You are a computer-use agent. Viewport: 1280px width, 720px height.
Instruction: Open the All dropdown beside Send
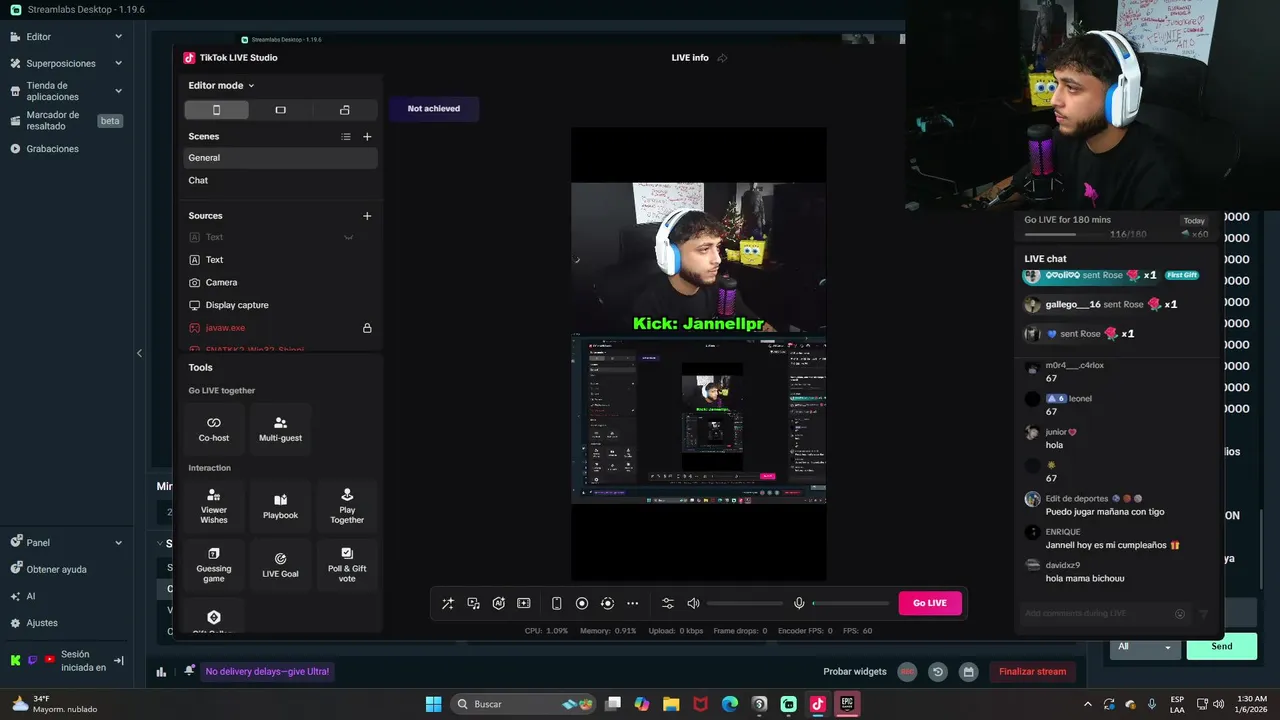[x=1145, y=646]
